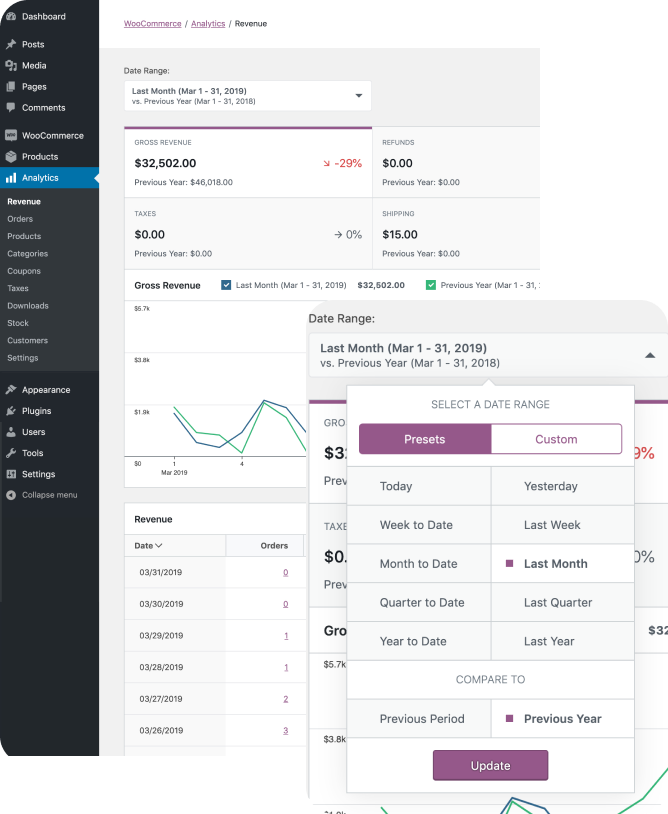The image size is (668, 814).
Task: Click the Posts pin icon
Action: (x=11, y=45)
